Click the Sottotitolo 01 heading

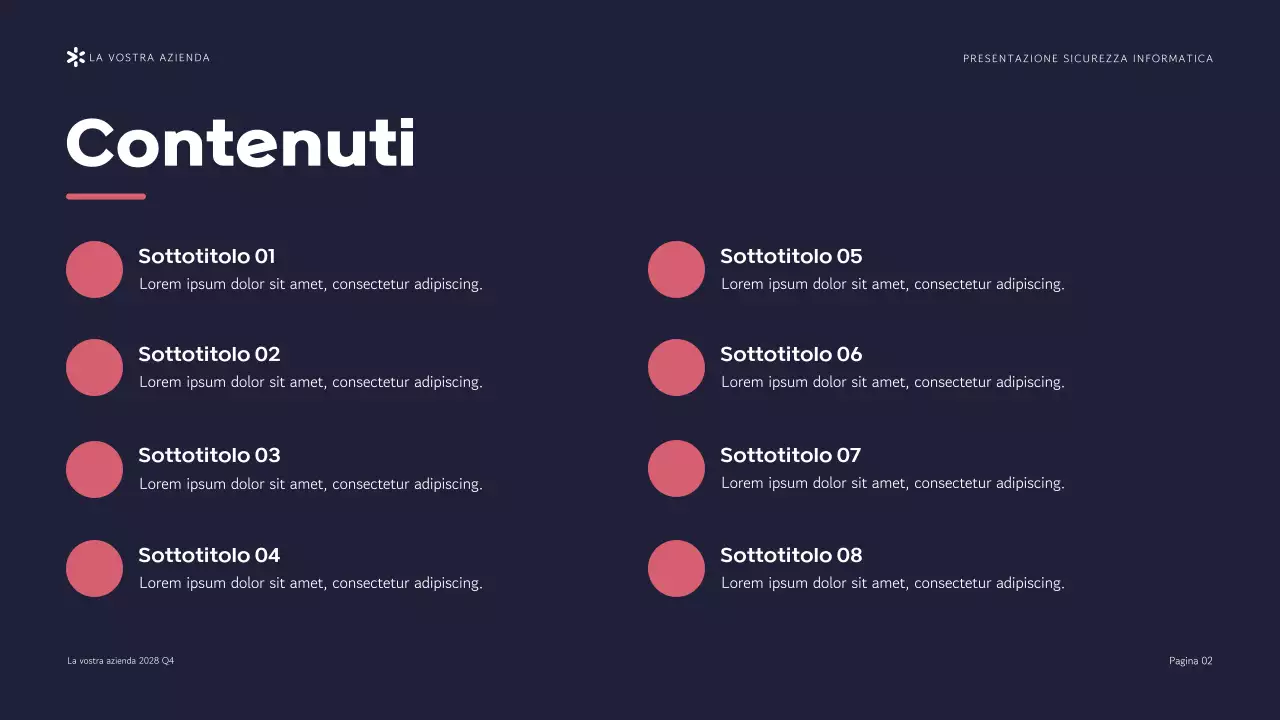207,256
